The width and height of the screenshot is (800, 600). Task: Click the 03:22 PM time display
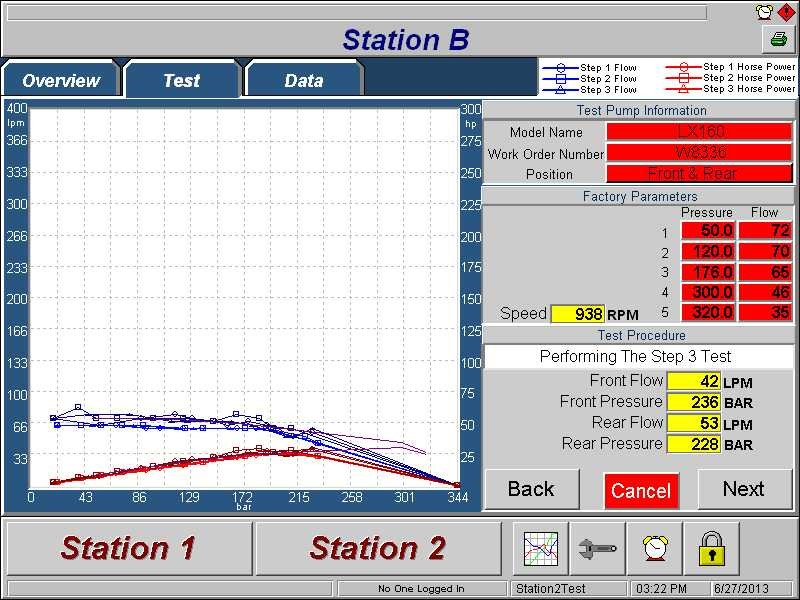coord(669,588)
